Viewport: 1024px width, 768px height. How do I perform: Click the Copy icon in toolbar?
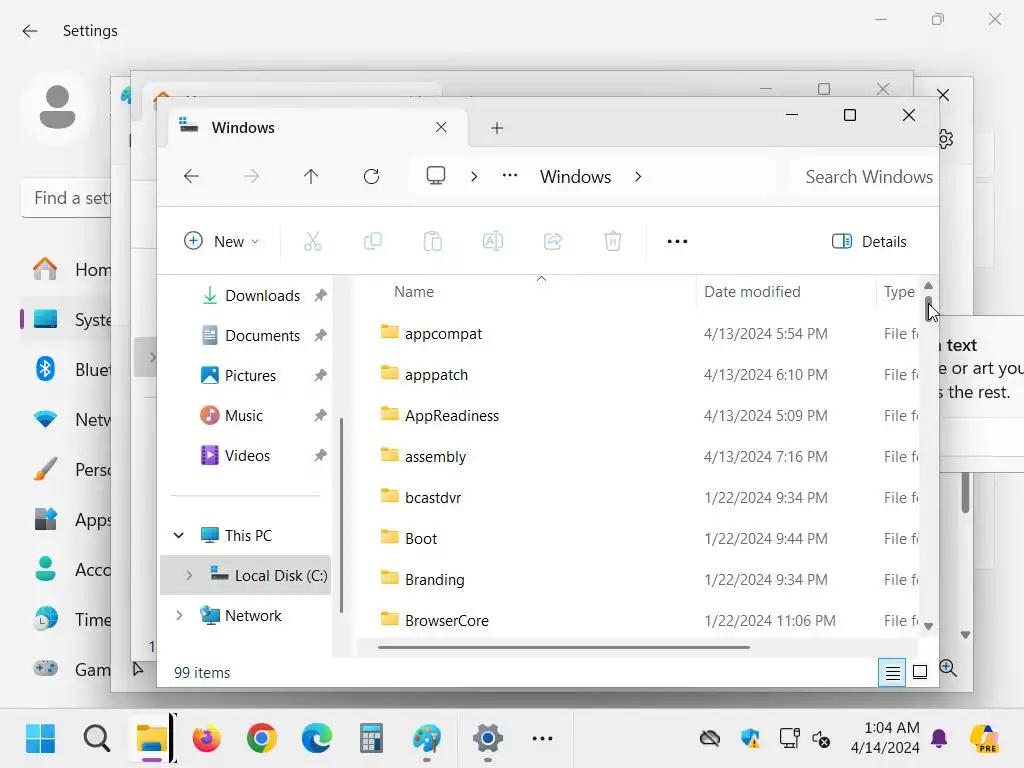click(x=373, y=241)
